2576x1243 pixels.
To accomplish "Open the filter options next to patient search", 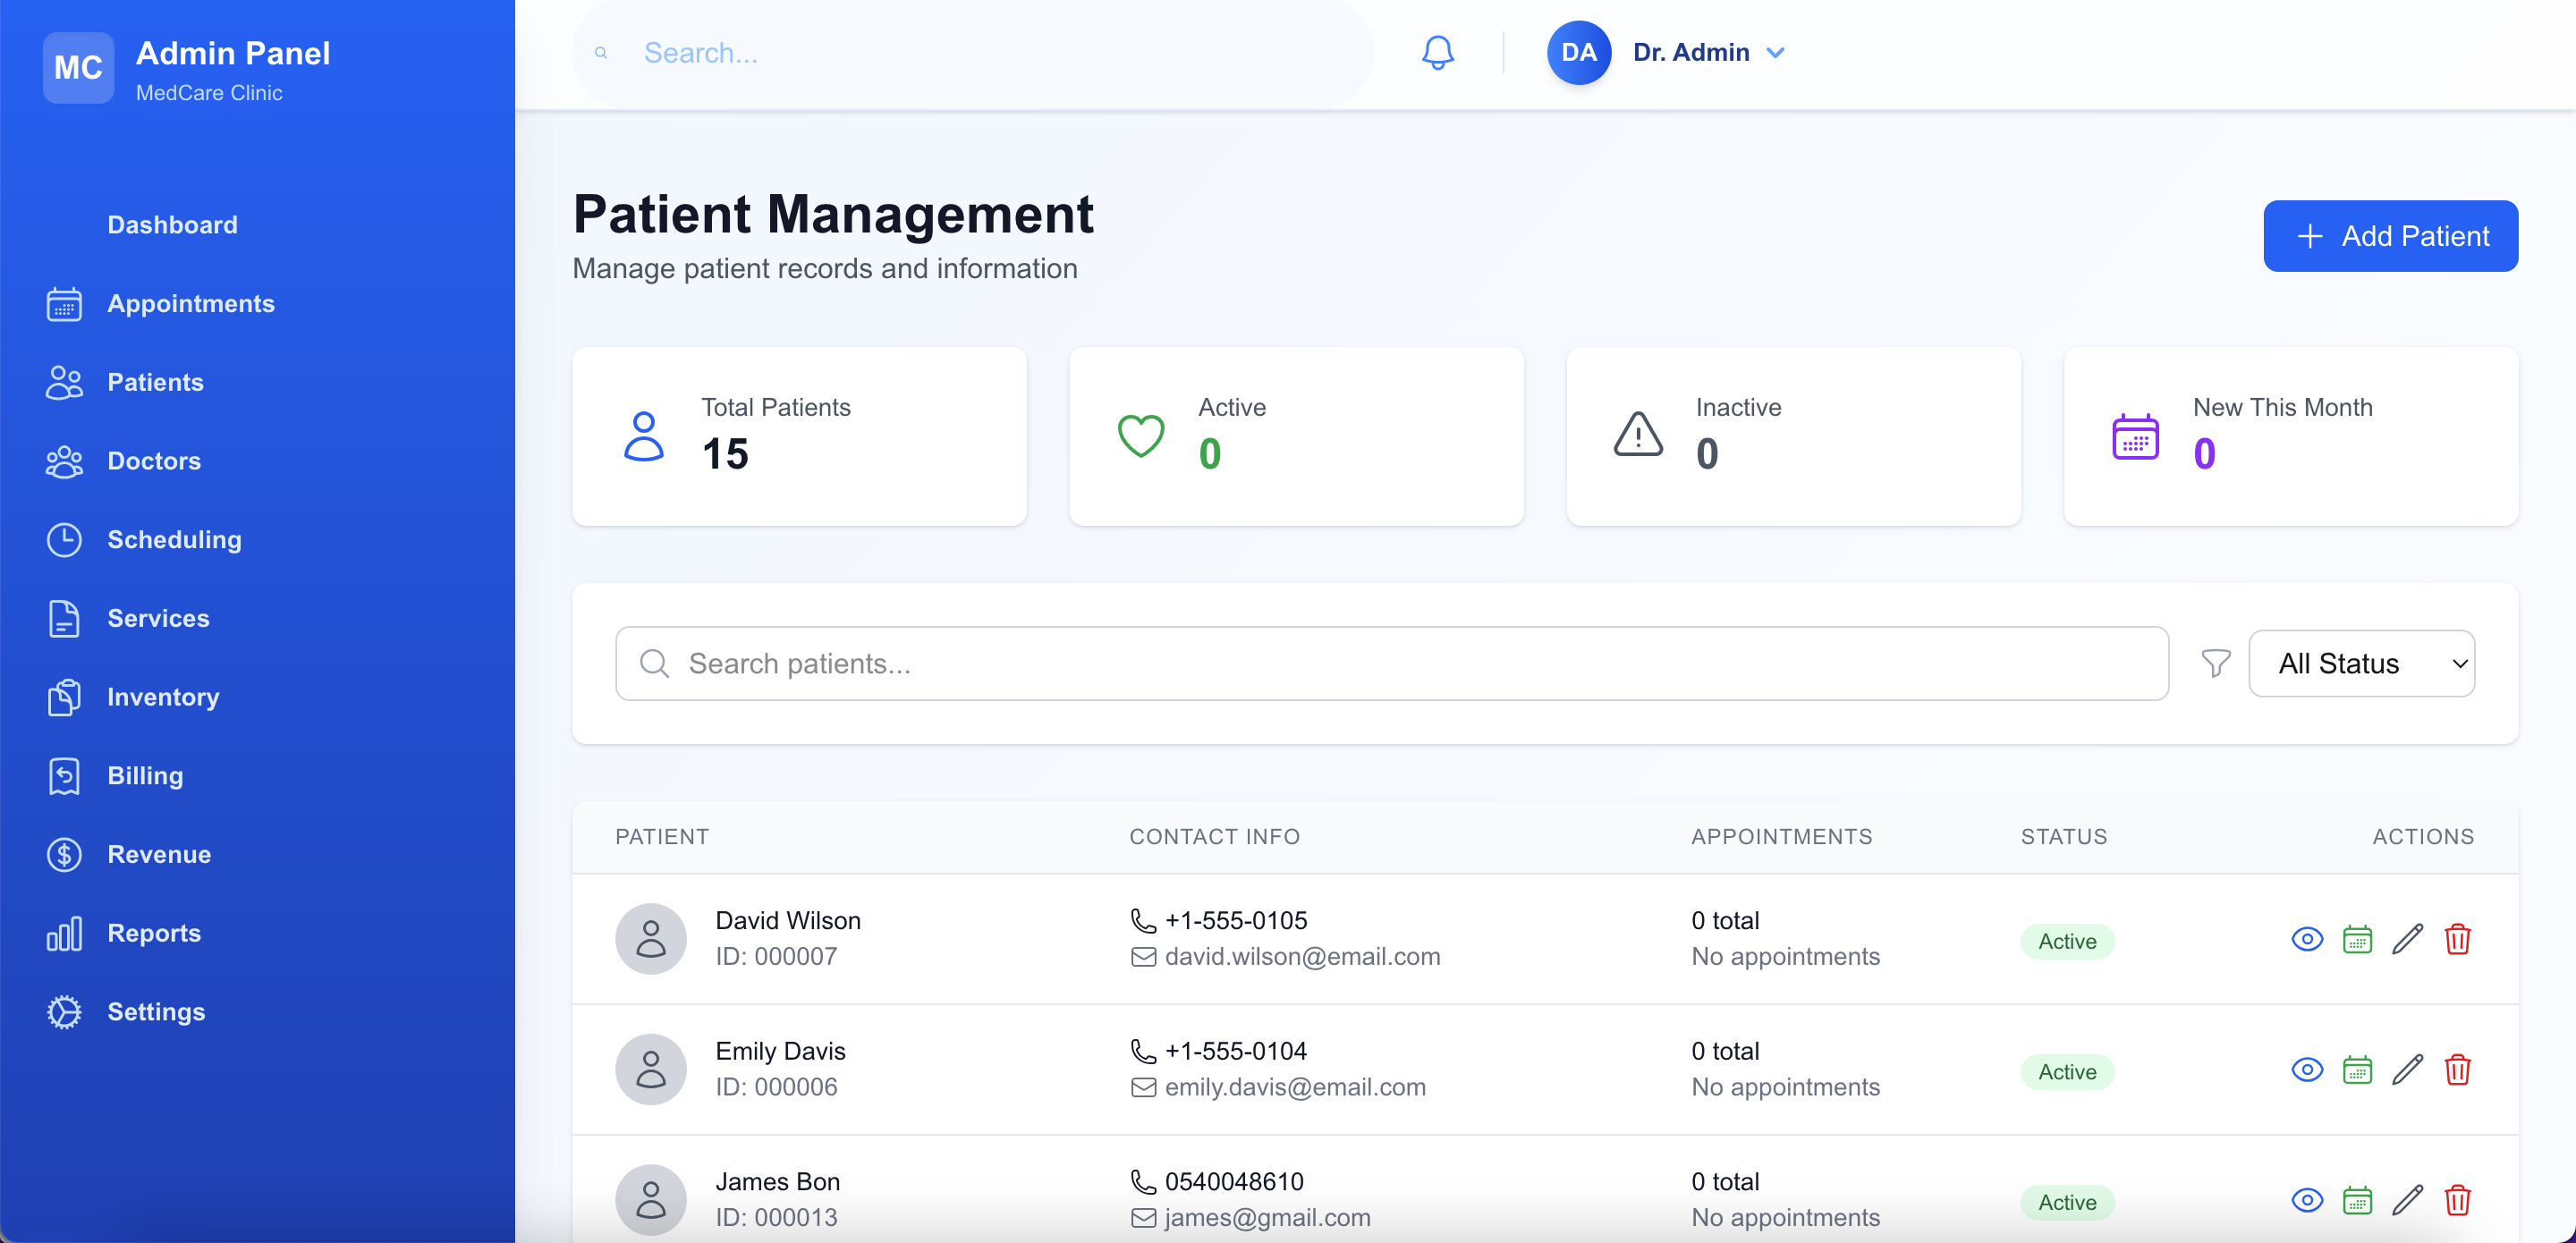I will pos(2215,663).
